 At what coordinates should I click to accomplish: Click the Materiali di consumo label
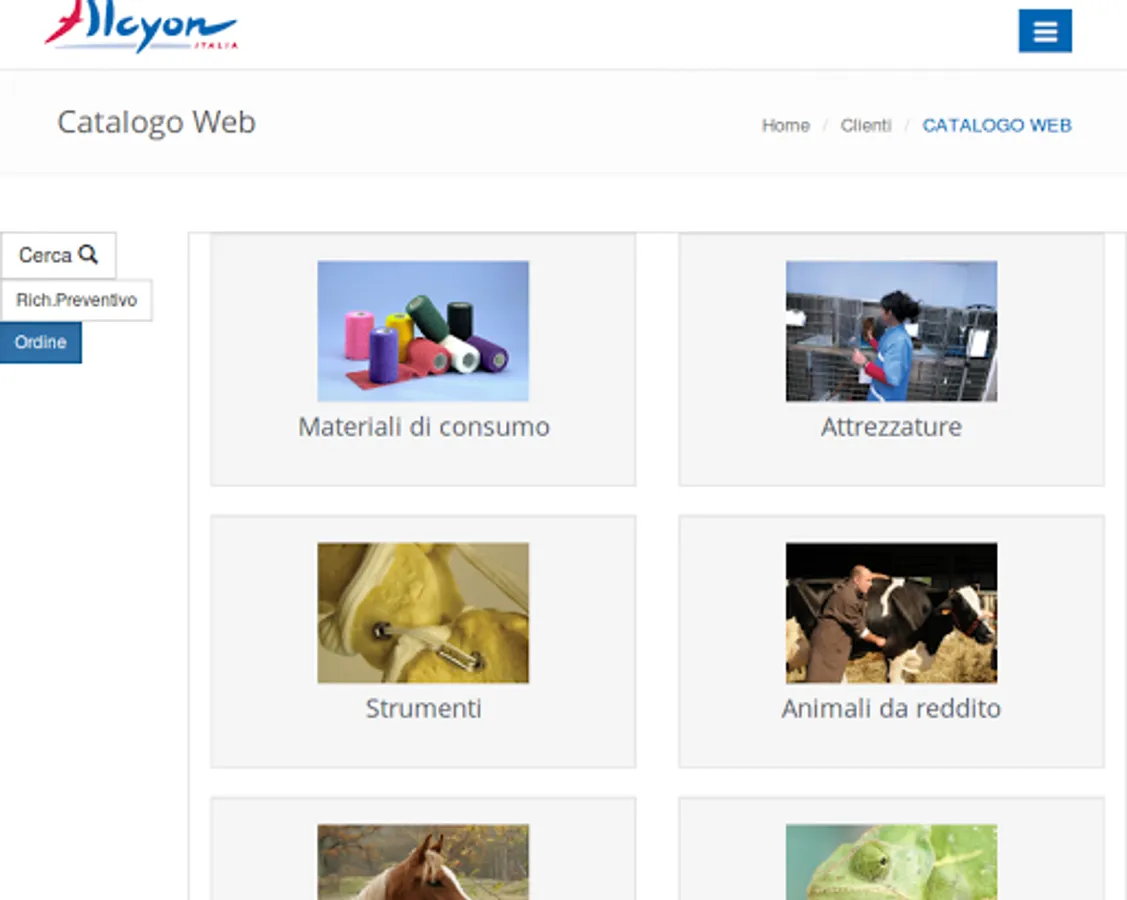(424, 427)
